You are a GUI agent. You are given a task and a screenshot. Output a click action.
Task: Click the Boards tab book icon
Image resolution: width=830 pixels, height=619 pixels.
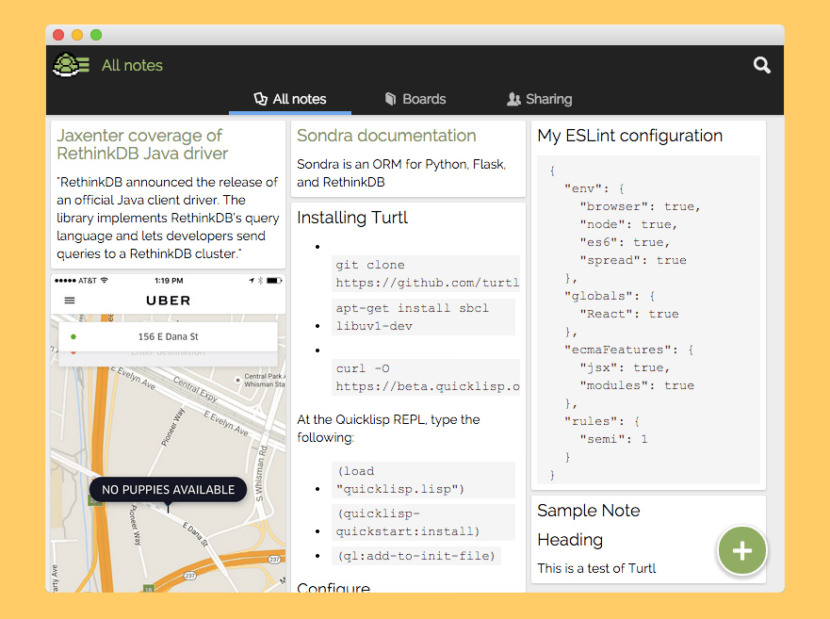pos(390,99)
